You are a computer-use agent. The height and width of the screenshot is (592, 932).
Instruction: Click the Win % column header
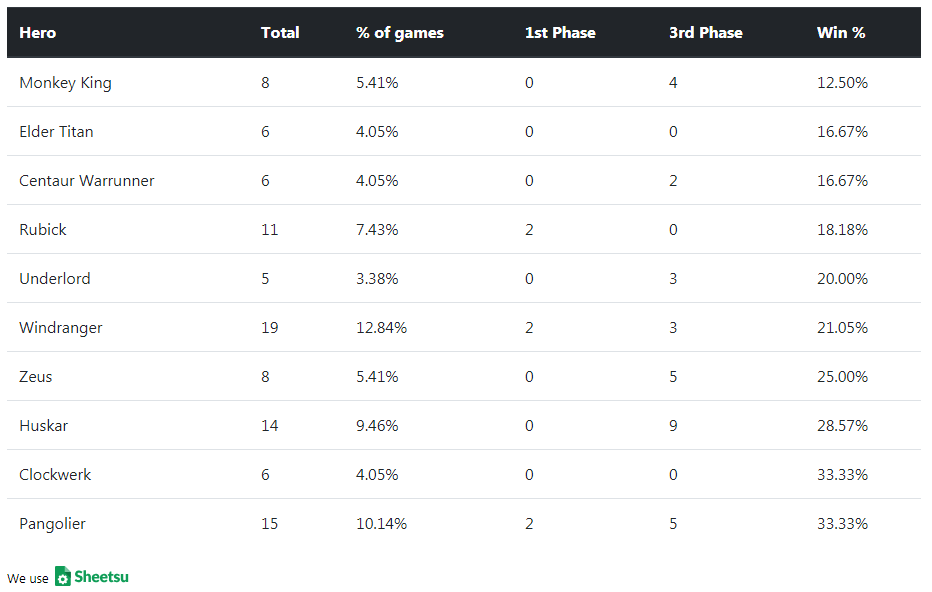click(841, 33)
